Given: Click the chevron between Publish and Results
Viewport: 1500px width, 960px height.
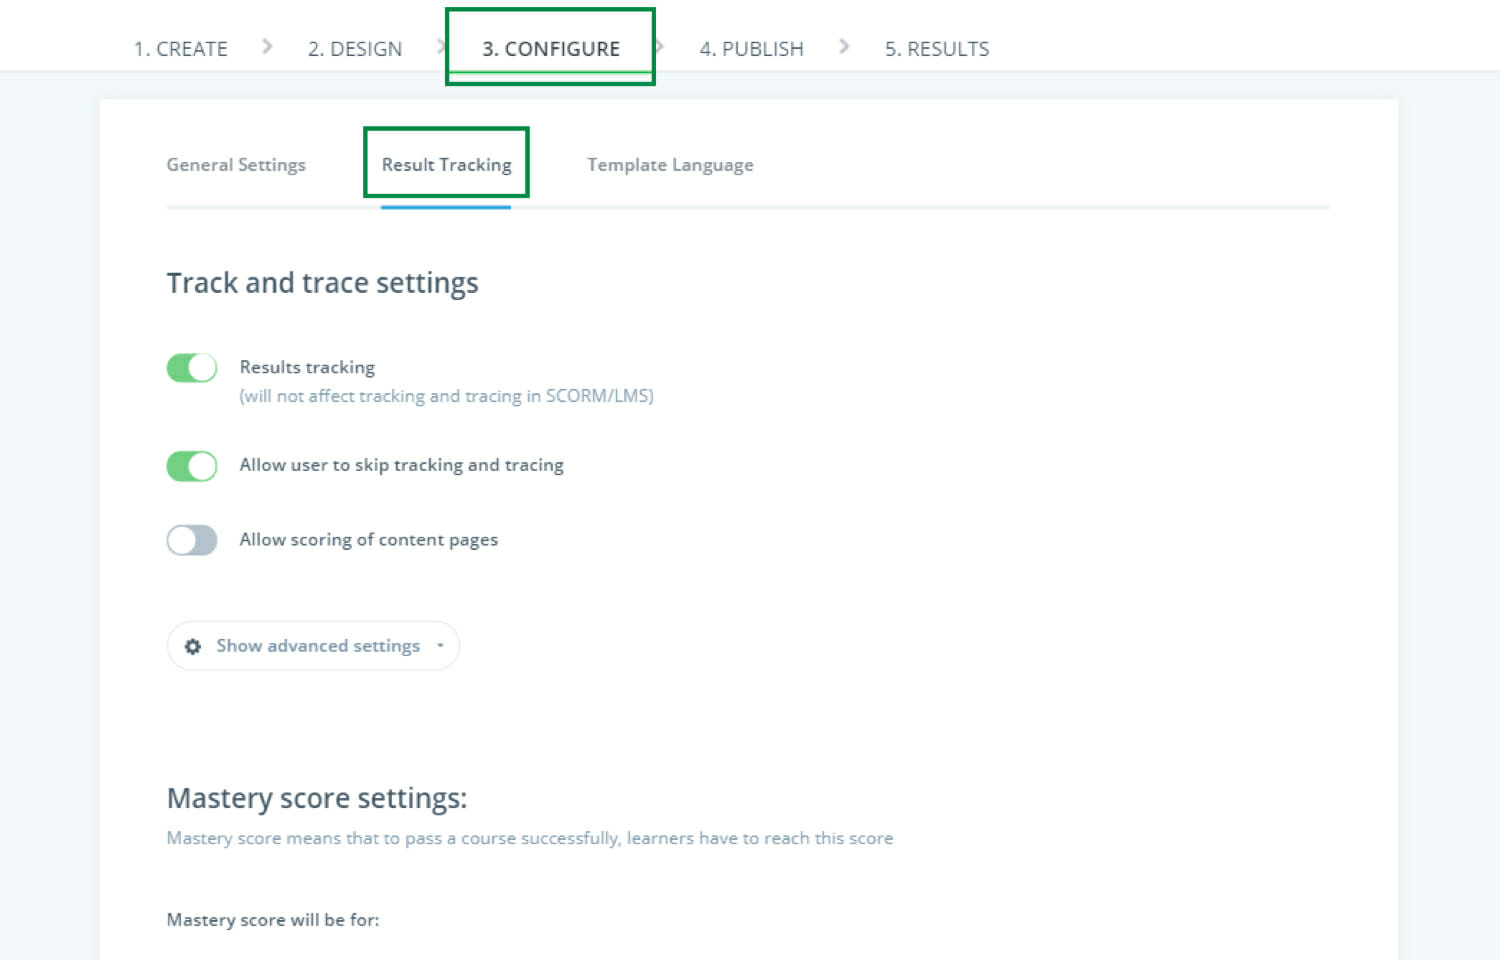Looking at the screenshot, I should pyautogui.click(x=845, y=46).
